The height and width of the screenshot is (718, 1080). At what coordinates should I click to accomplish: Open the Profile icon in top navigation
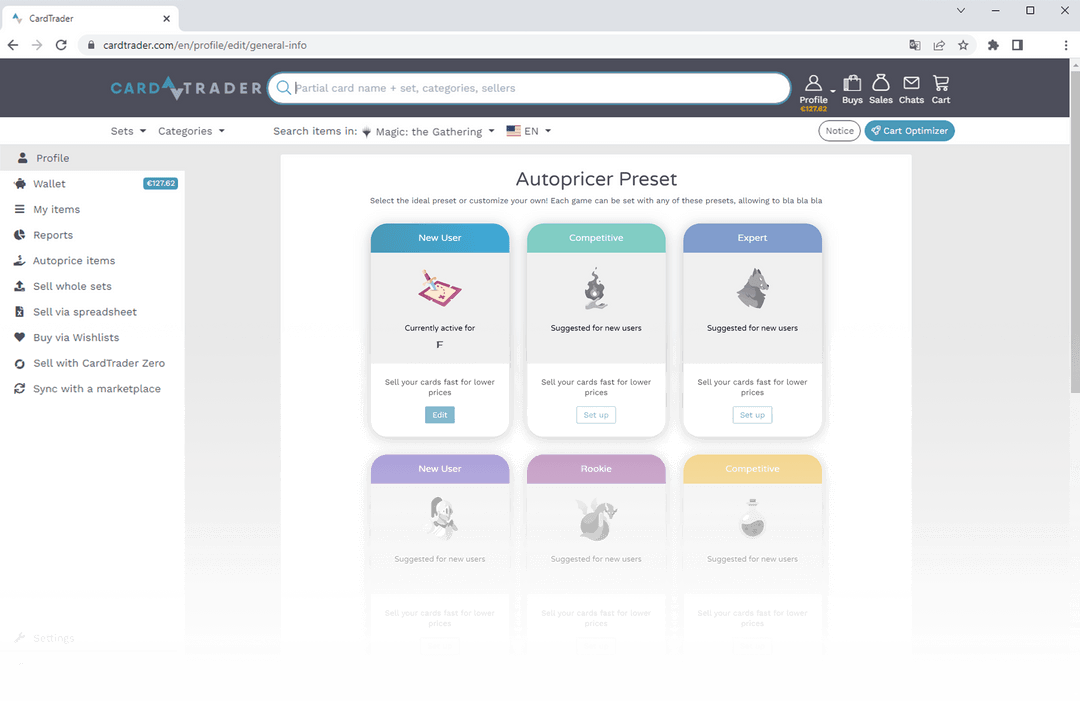pos(814,82)
